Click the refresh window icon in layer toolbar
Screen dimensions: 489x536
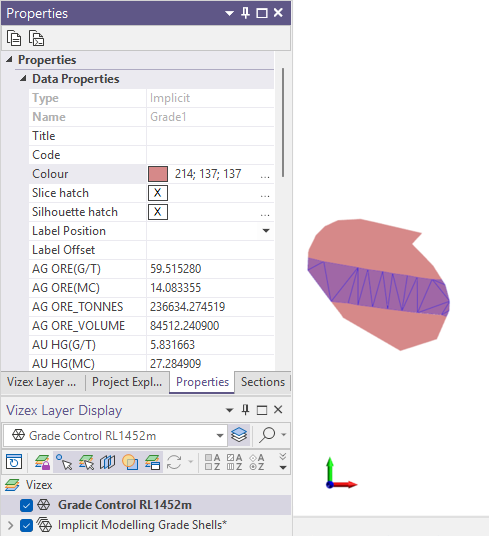pyautogui.click(x=14, y=462)
